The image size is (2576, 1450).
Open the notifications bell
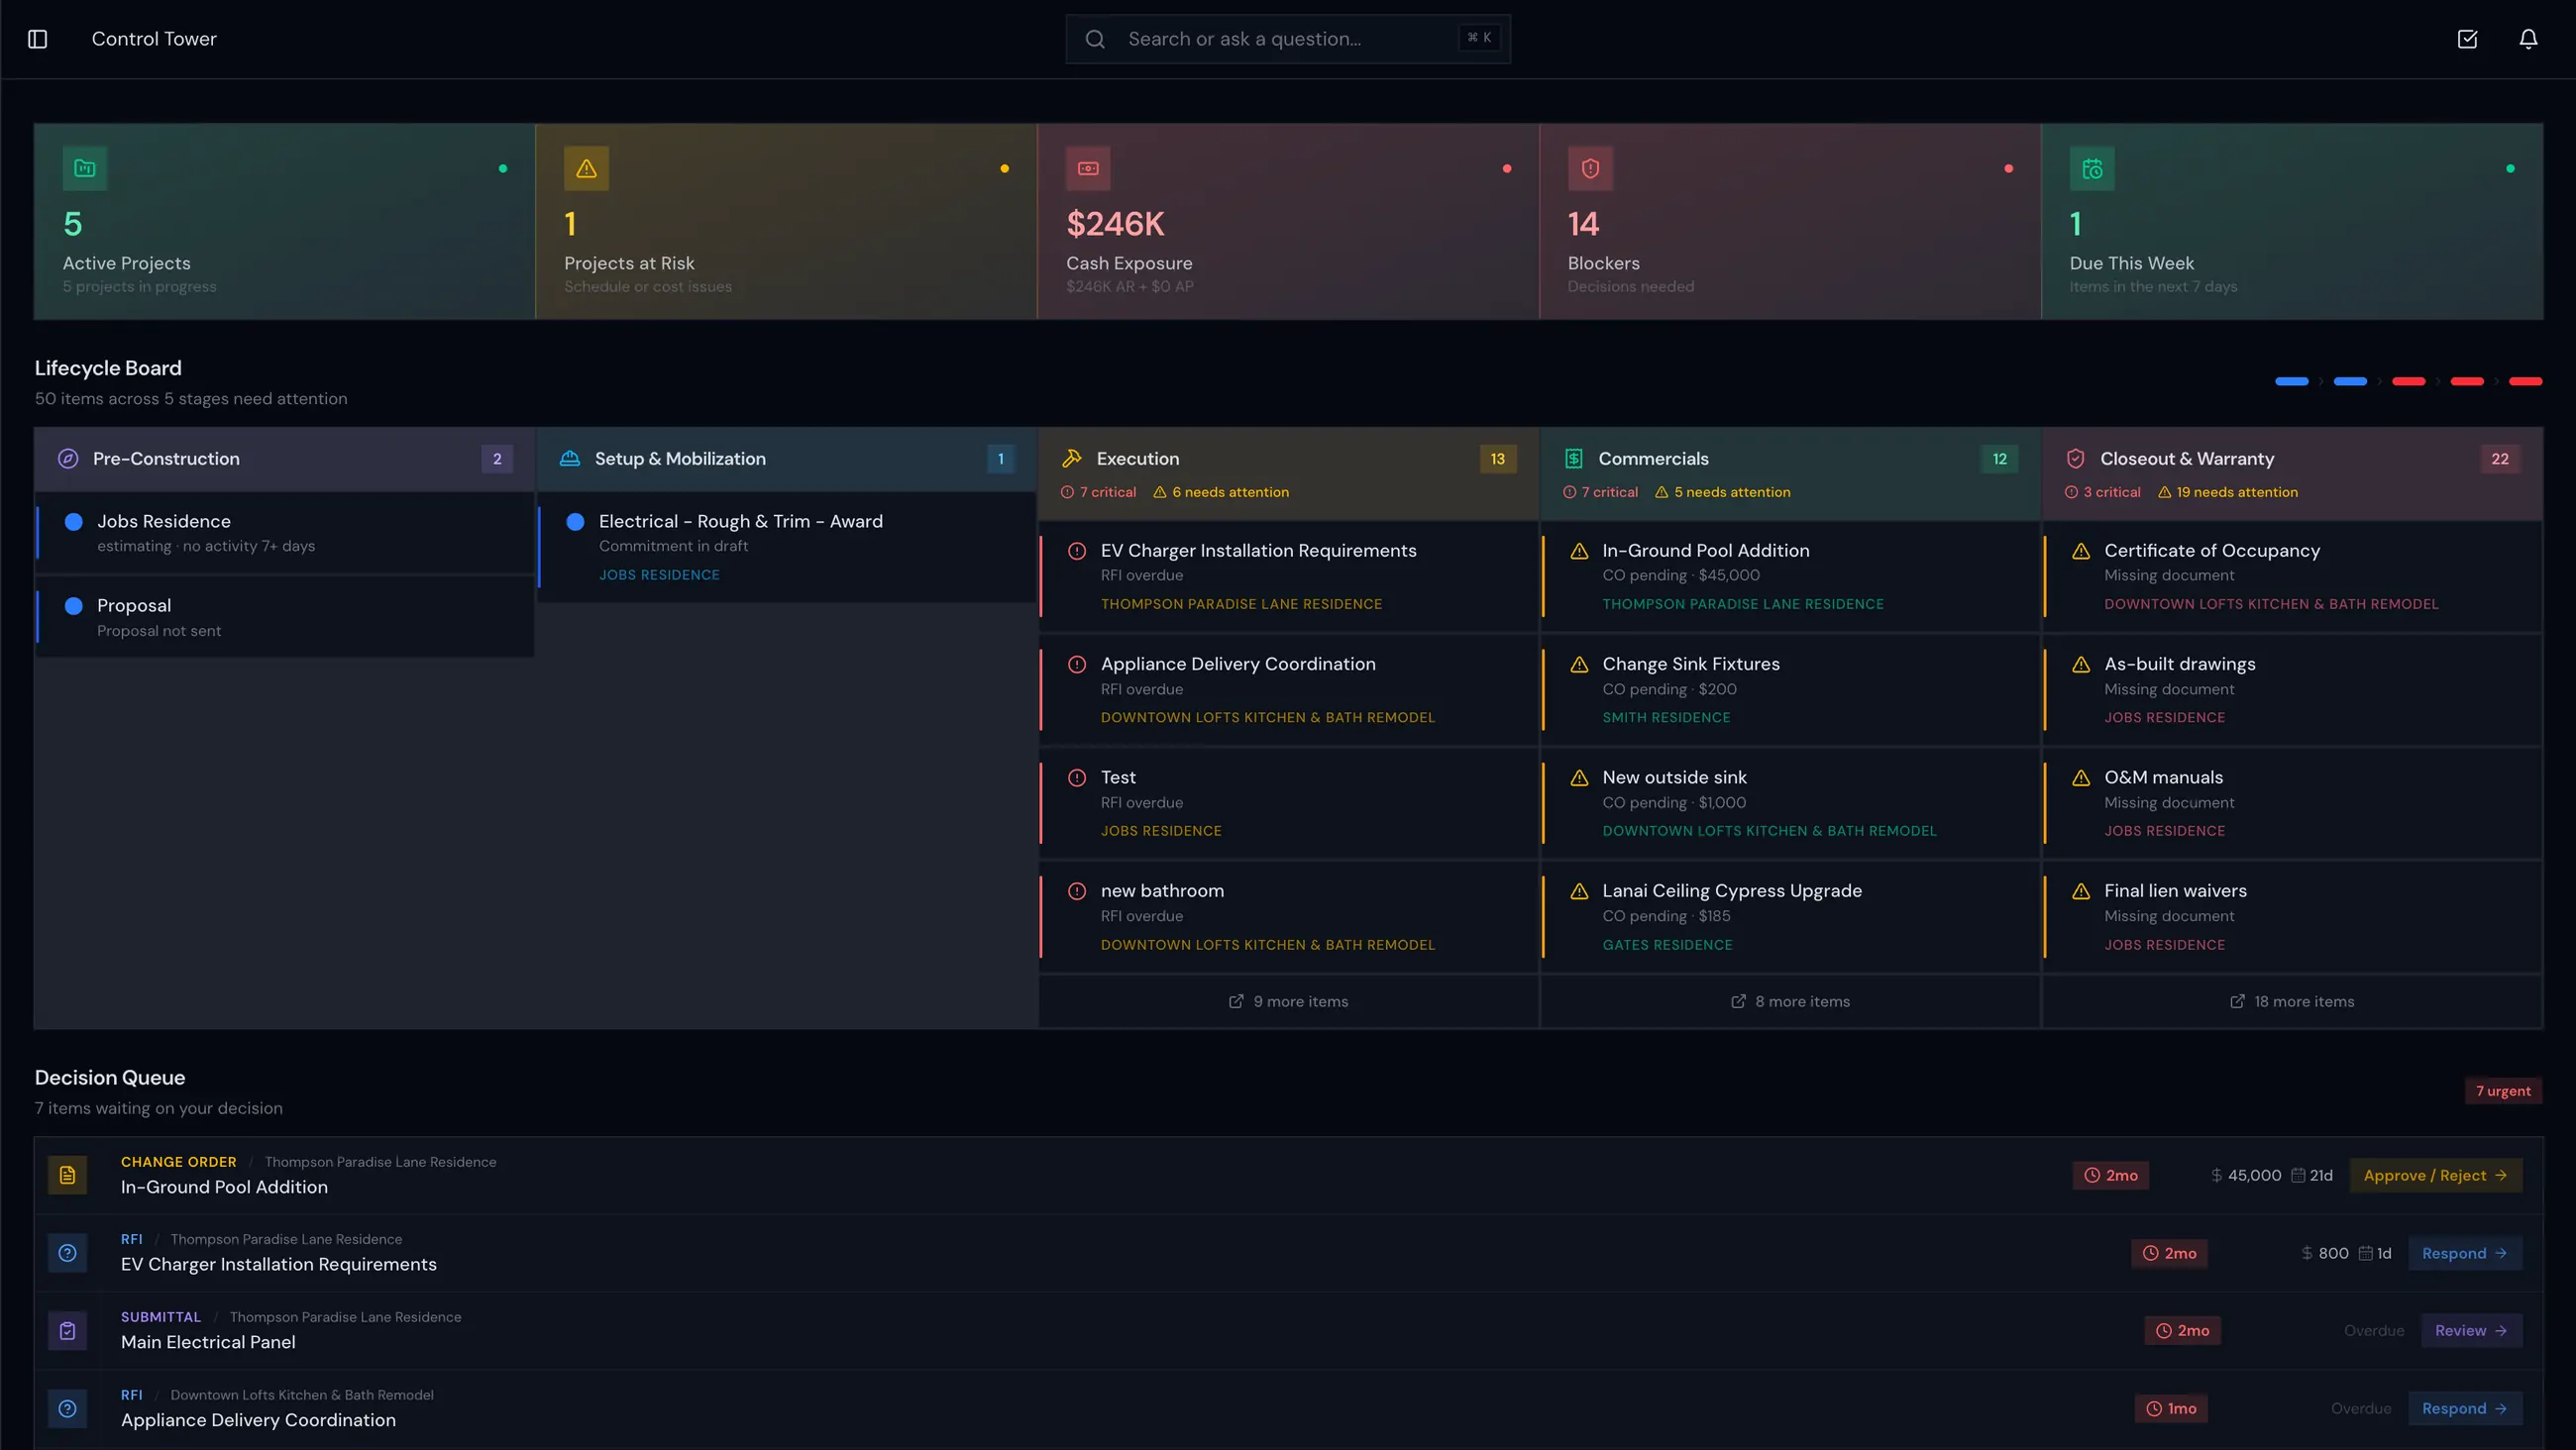[2529, 39]
